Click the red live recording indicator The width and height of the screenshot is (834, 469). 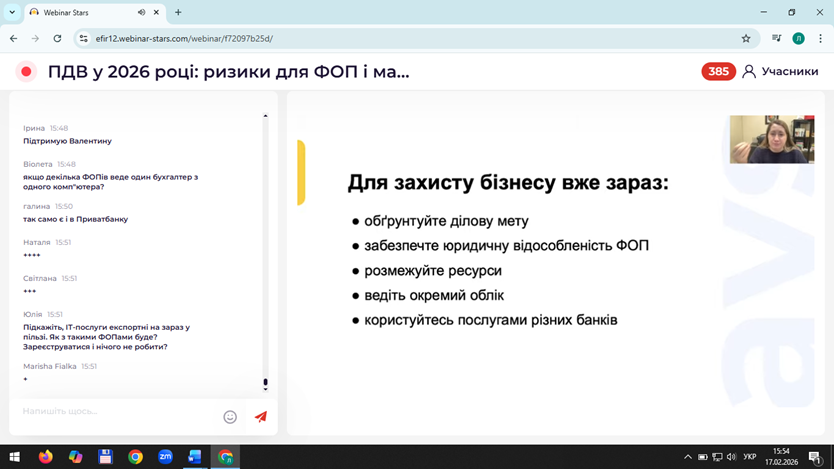[x=26, y=71]
